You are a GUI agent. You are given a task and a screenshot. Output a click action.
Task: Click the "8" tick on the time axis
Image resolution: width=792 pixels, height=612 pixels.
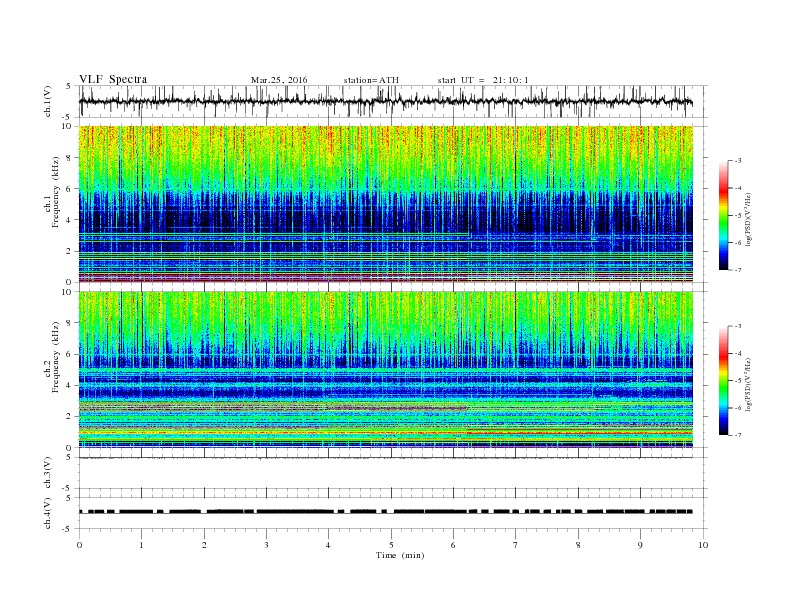[x=578, y=545]
